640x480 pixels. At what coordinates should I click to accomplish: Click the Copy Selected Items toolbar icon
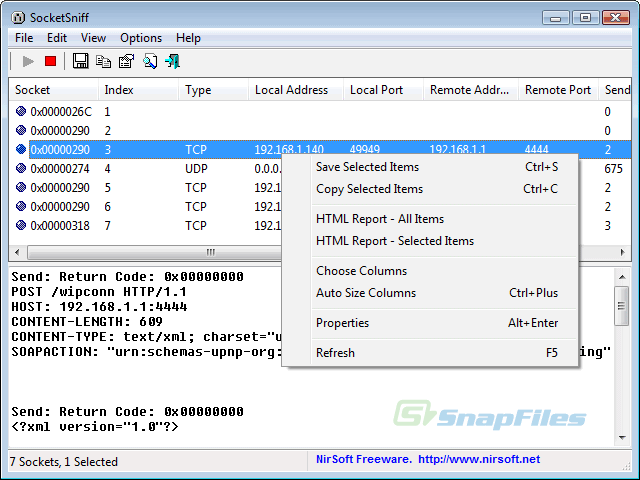(x=103, y=61)
